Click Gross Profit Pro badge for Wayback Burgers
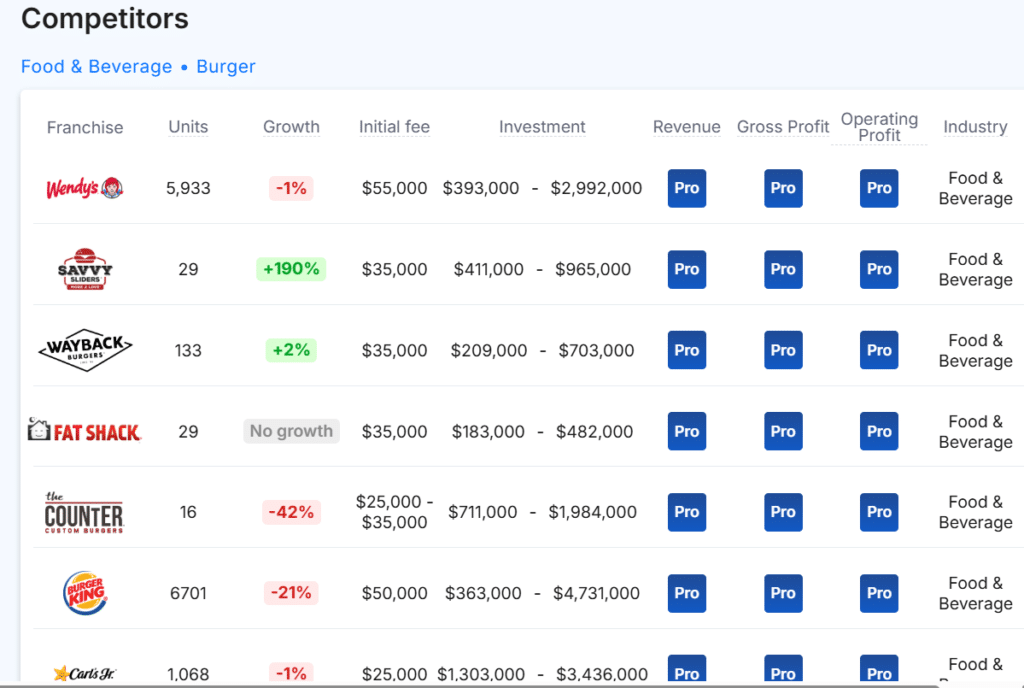Screen dimensions: 1024x688 (783, 350)
